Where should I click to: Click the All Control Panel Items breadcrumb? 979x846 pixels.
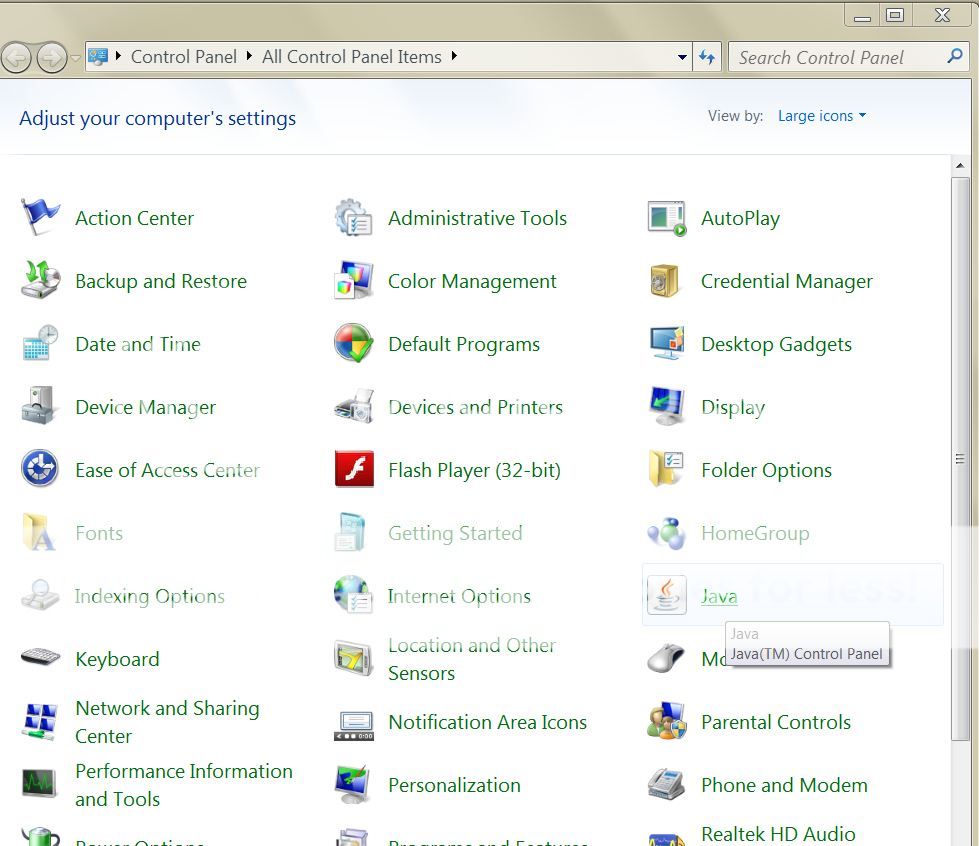pos(352,57)
